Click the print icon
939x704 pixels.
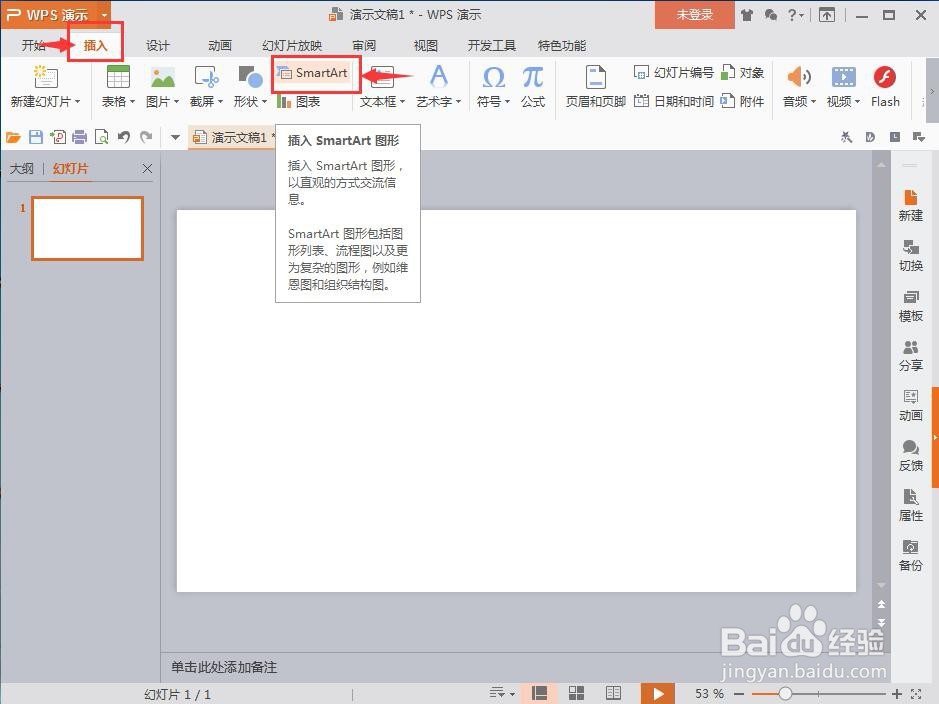80,138
